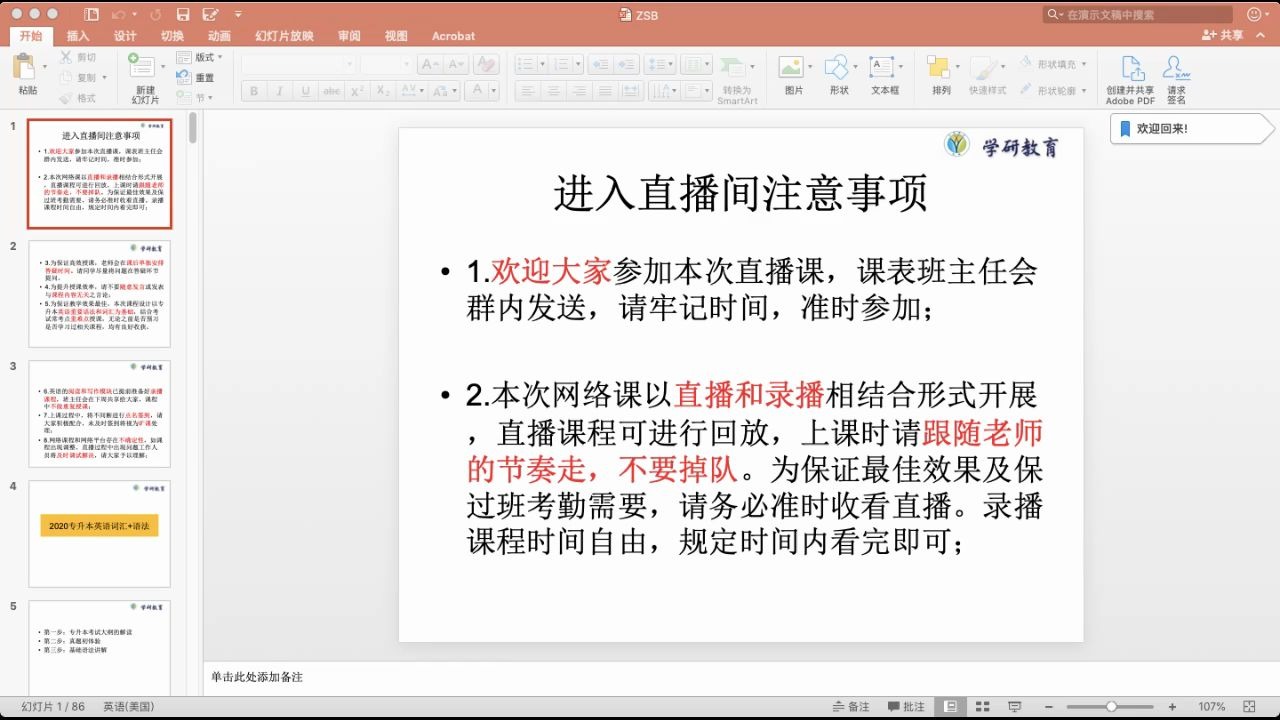
Task: Open the Slide Show (幻灯片放映) tab
Action: pos(284,36)
